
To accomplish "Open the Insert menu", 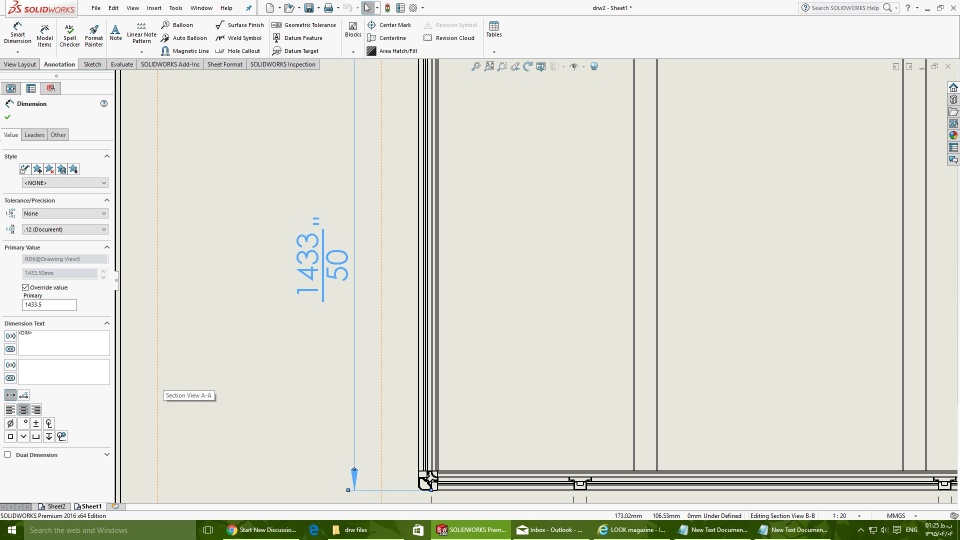I will coord(154,8).
